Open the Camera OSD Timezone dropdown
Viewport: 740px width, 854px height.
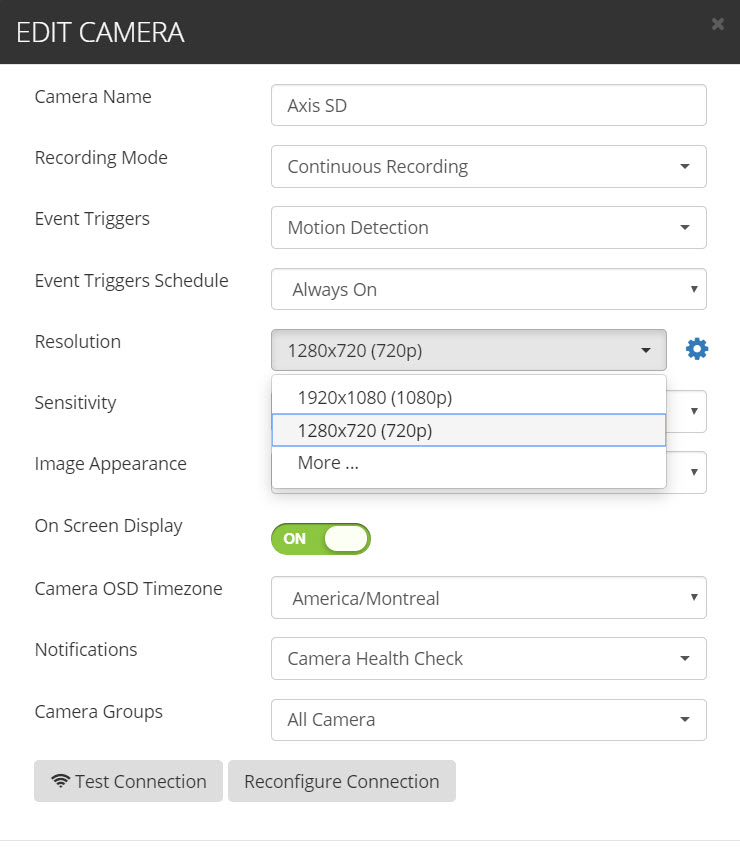click(x=488, y=599)
